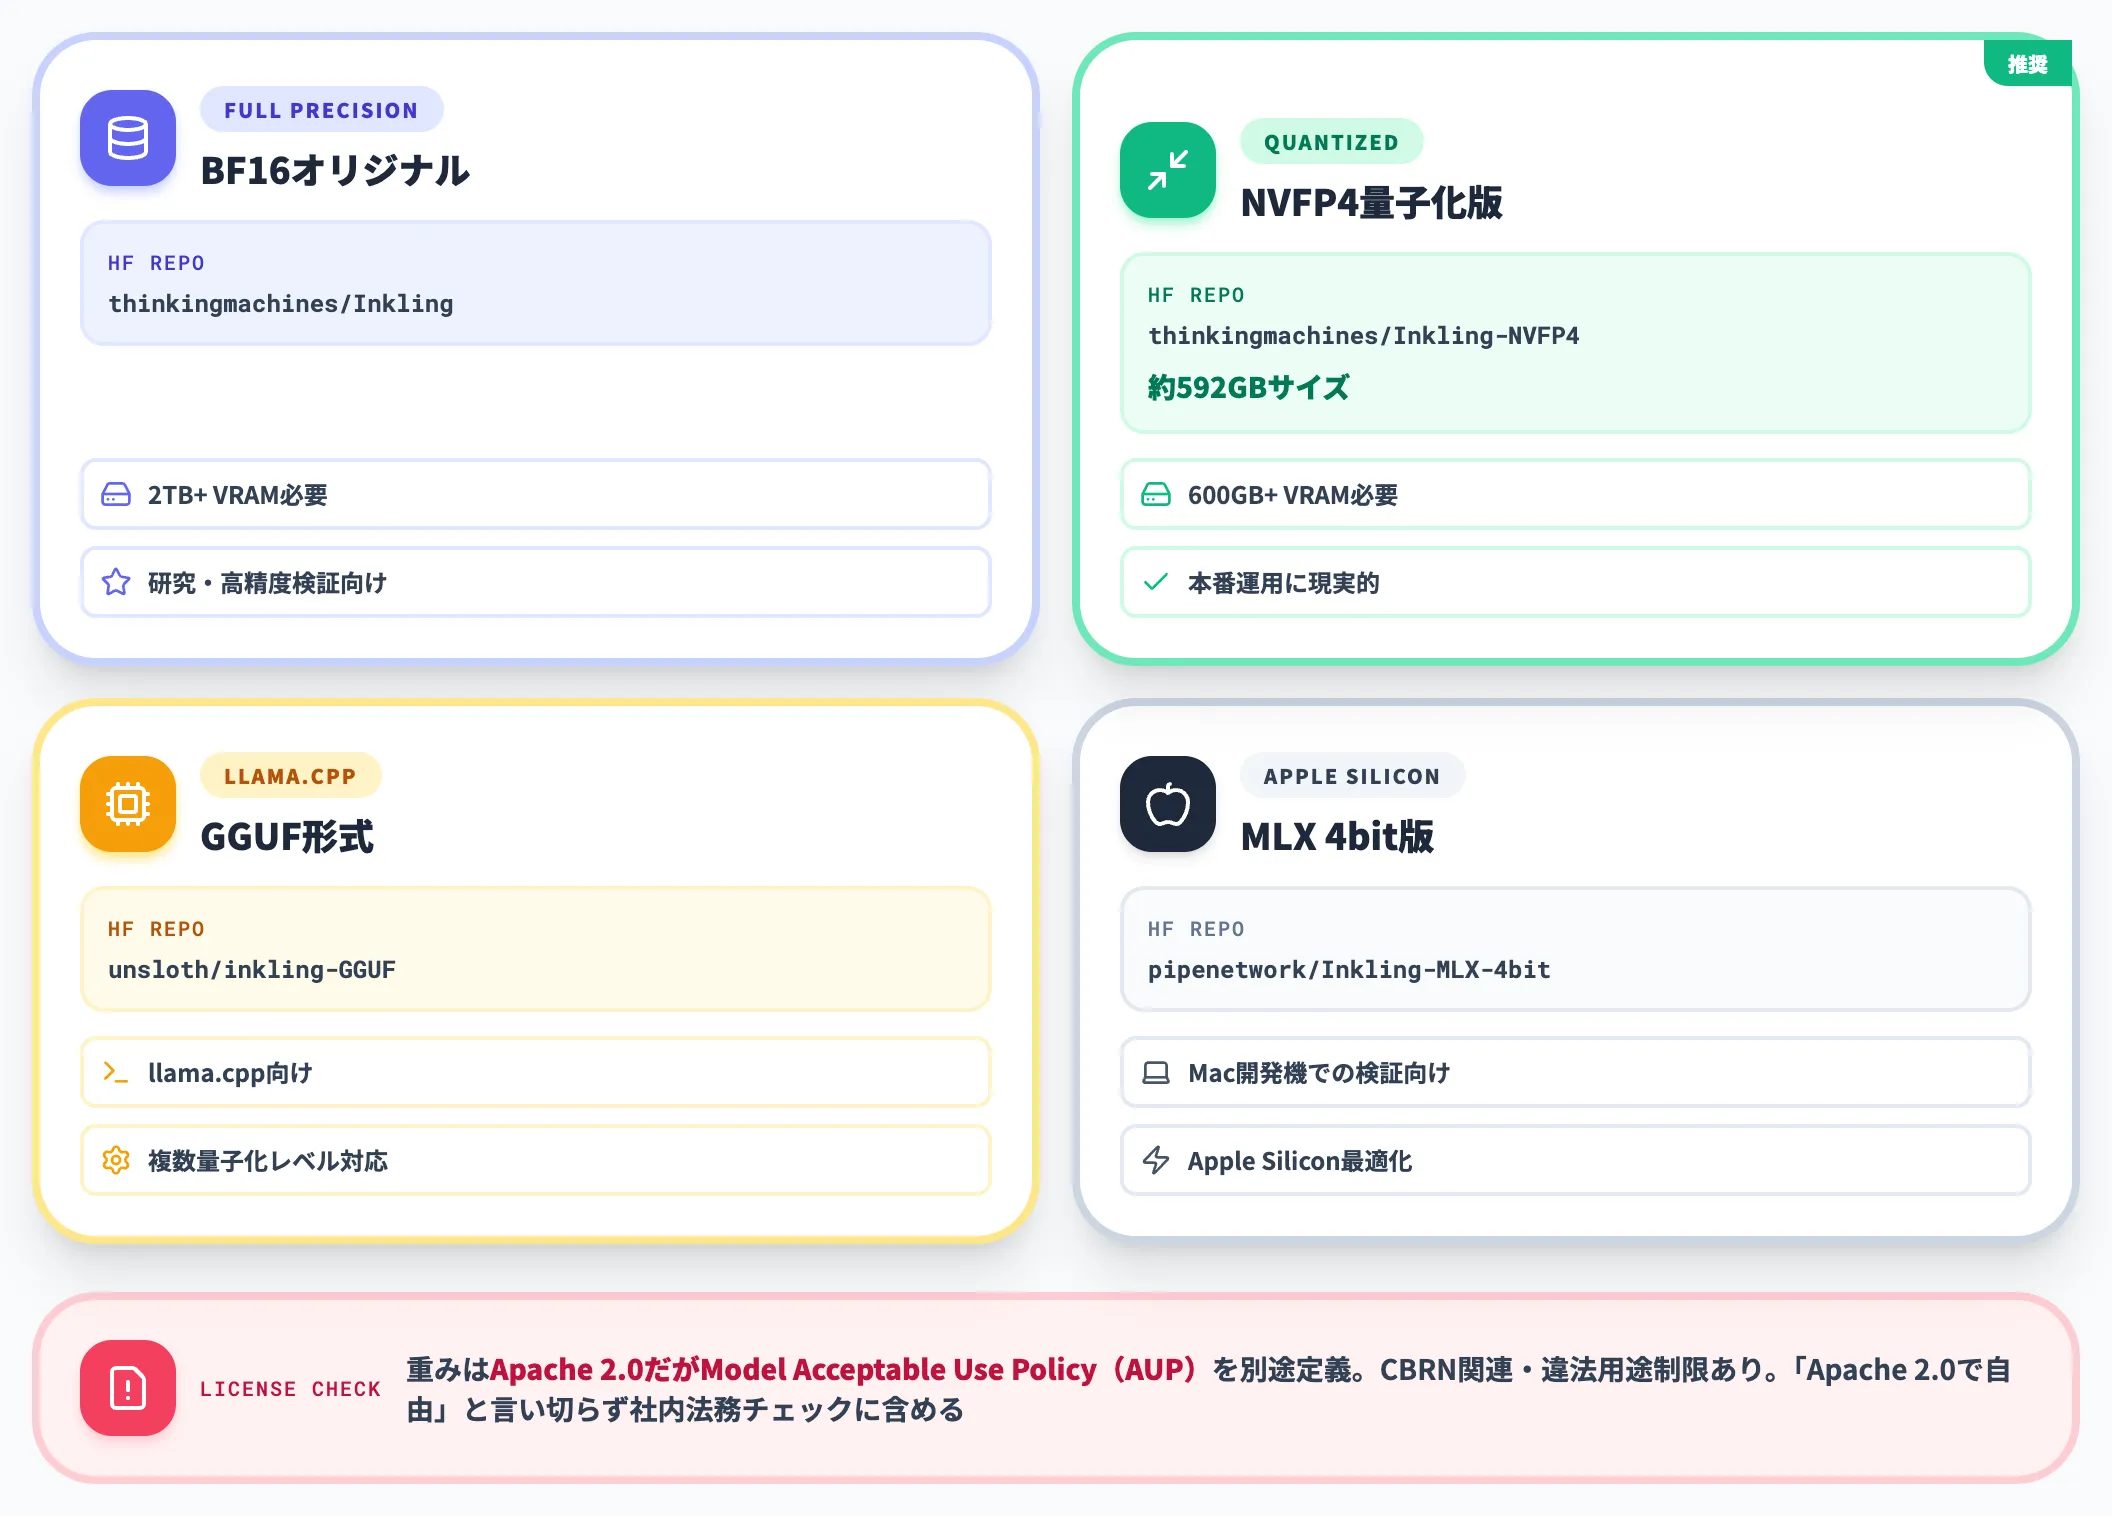Click the GGUF形式 heading
Screen dimensions: 2112x1516
click(x=287, y=837)
